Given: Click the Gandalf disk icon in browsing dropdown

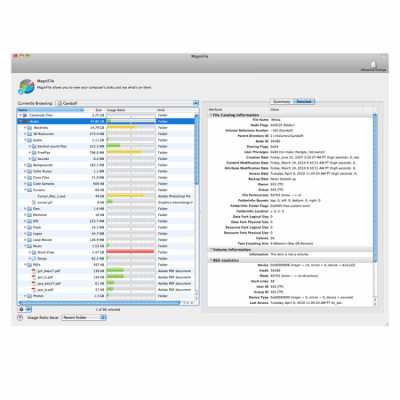Looking at the screenshot, I should tap(60, 103).
